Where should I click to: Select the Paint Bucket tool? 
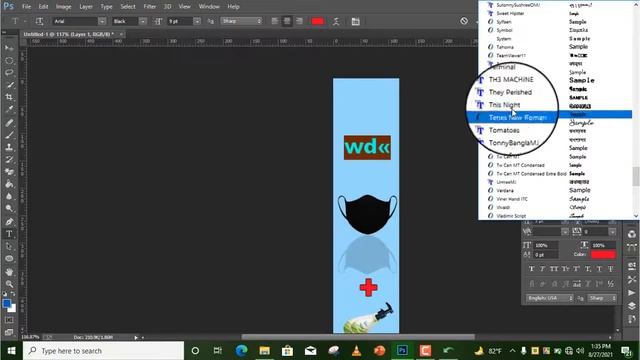[x=9, y=184]
